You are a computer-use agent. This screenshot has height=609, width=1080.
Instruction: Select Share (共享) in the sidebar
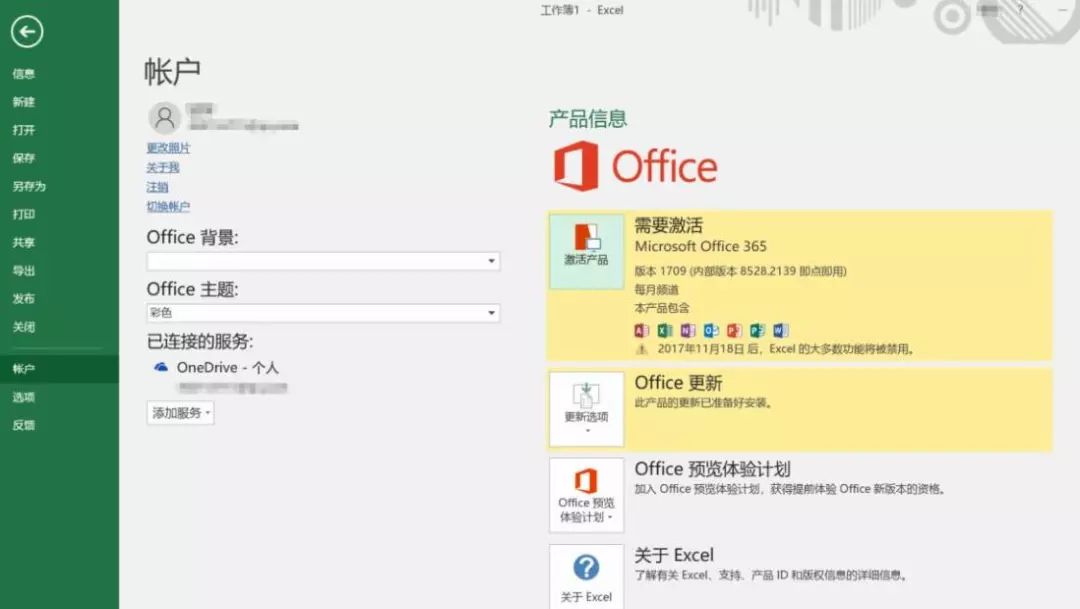point(23,242)
